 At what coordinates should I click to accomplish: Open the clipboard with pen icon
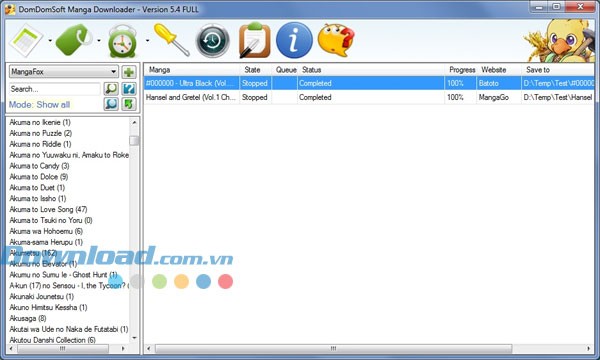[254, 41]
